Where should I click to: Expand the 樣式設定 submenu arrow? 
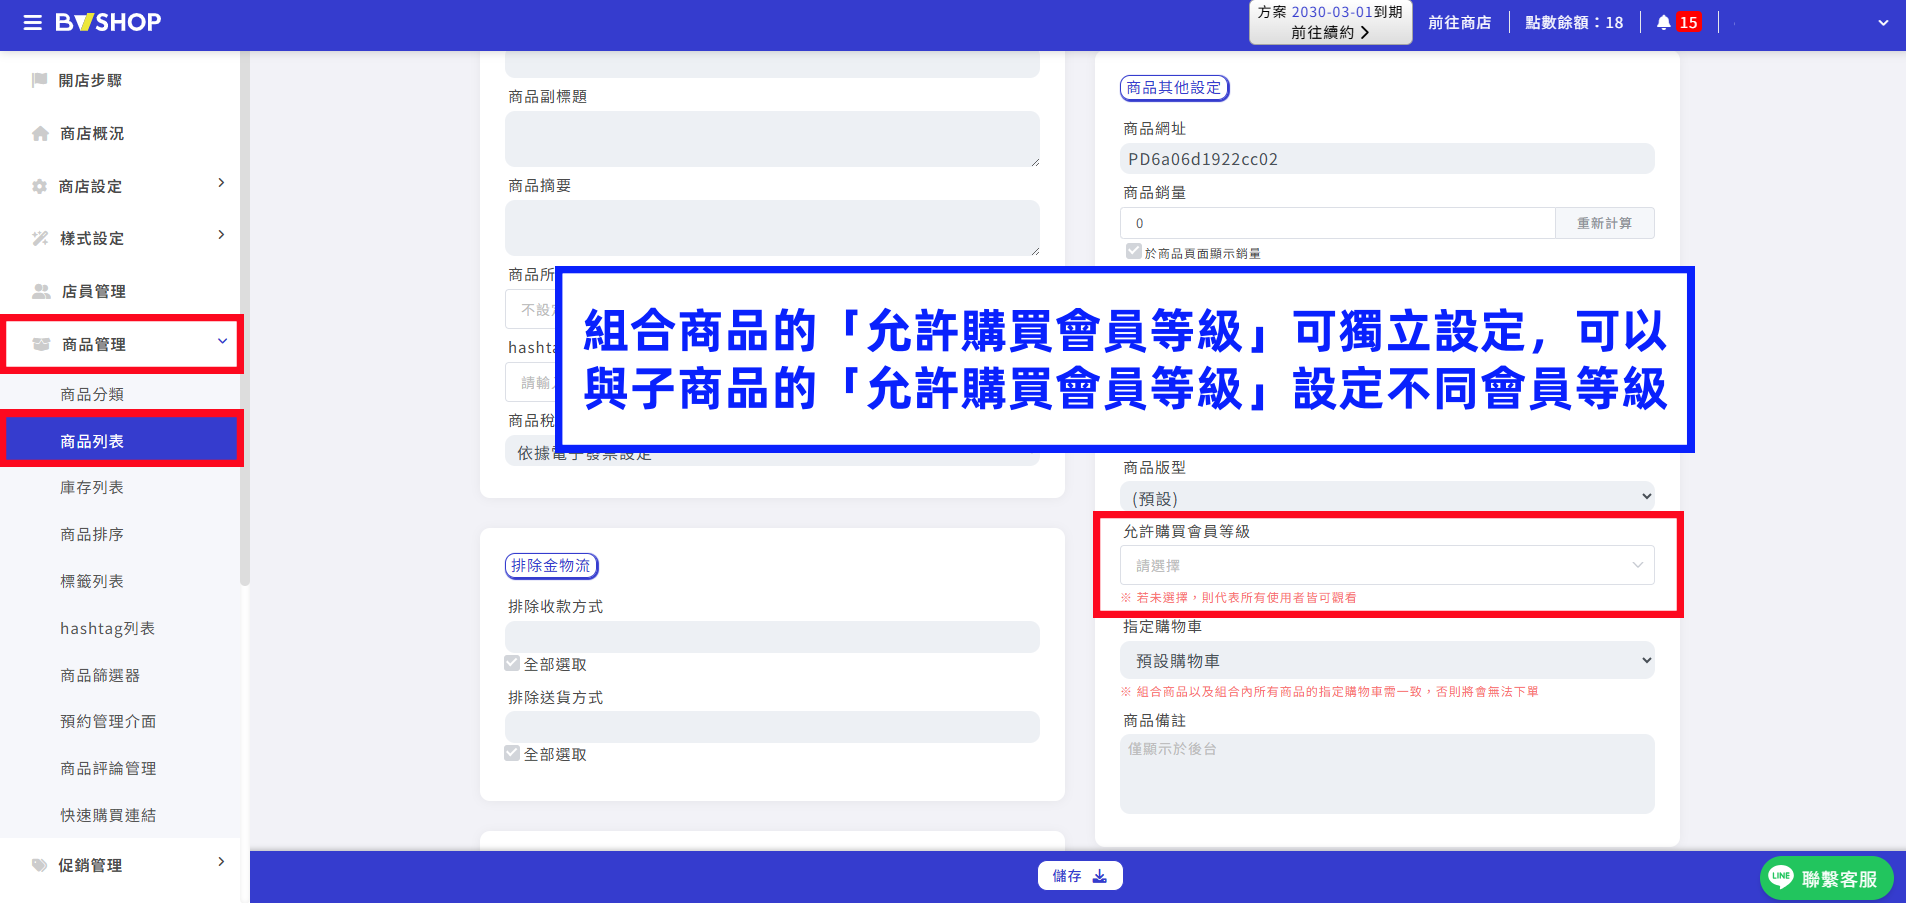(221, 235)
